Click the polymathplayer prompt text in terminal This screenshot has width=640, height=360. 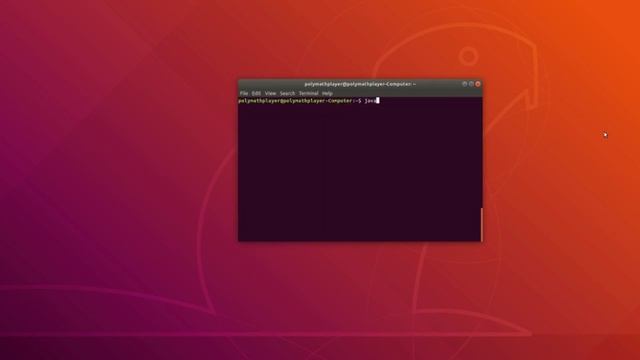300,100
